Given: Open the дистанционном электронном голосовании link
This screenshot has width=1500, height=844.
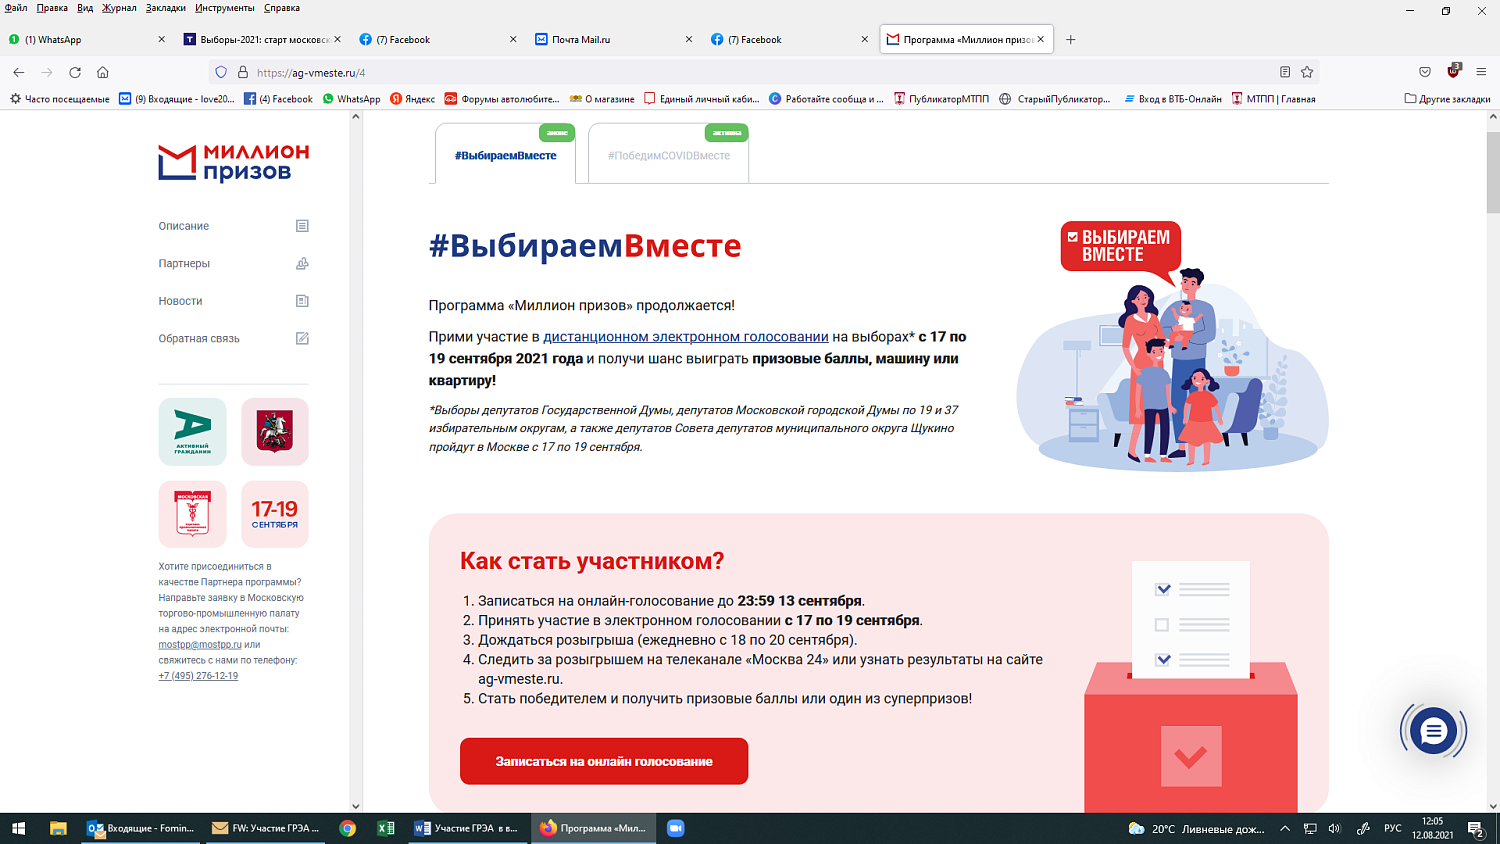Looking at the screenshot, I should point(685,334).
